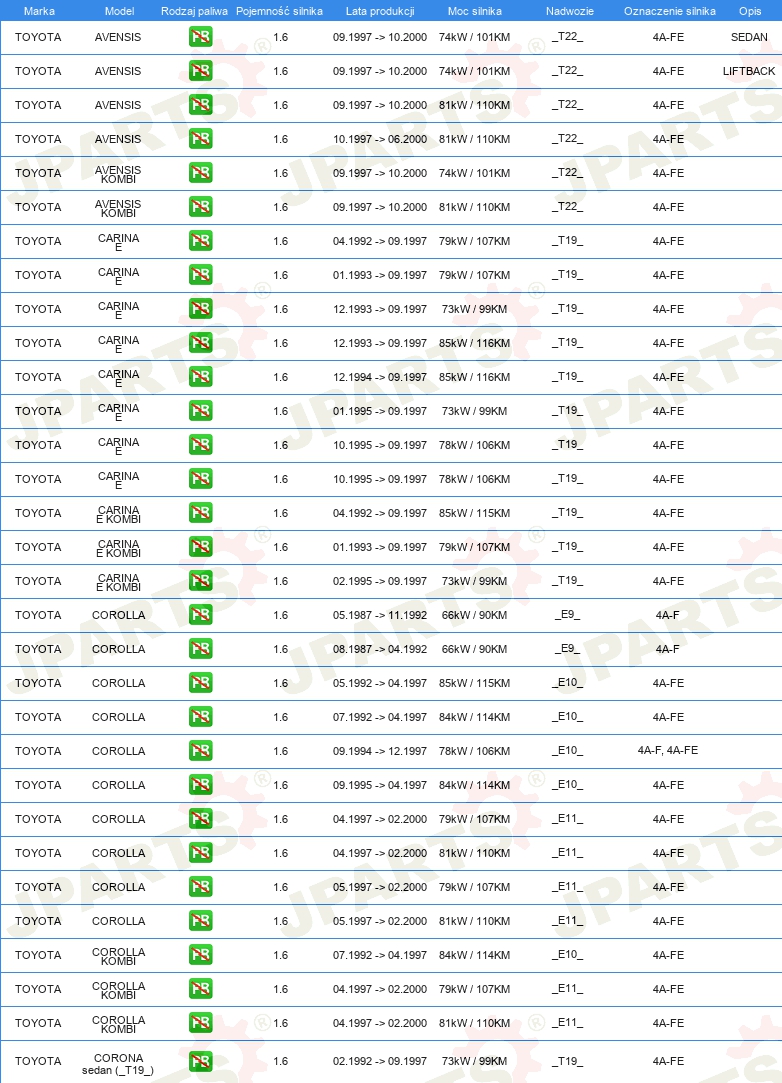Click '_E10_' body cell in Corolla Kombi 07.1992 row
Screen dimensions: 782x1083
(567, 955)
